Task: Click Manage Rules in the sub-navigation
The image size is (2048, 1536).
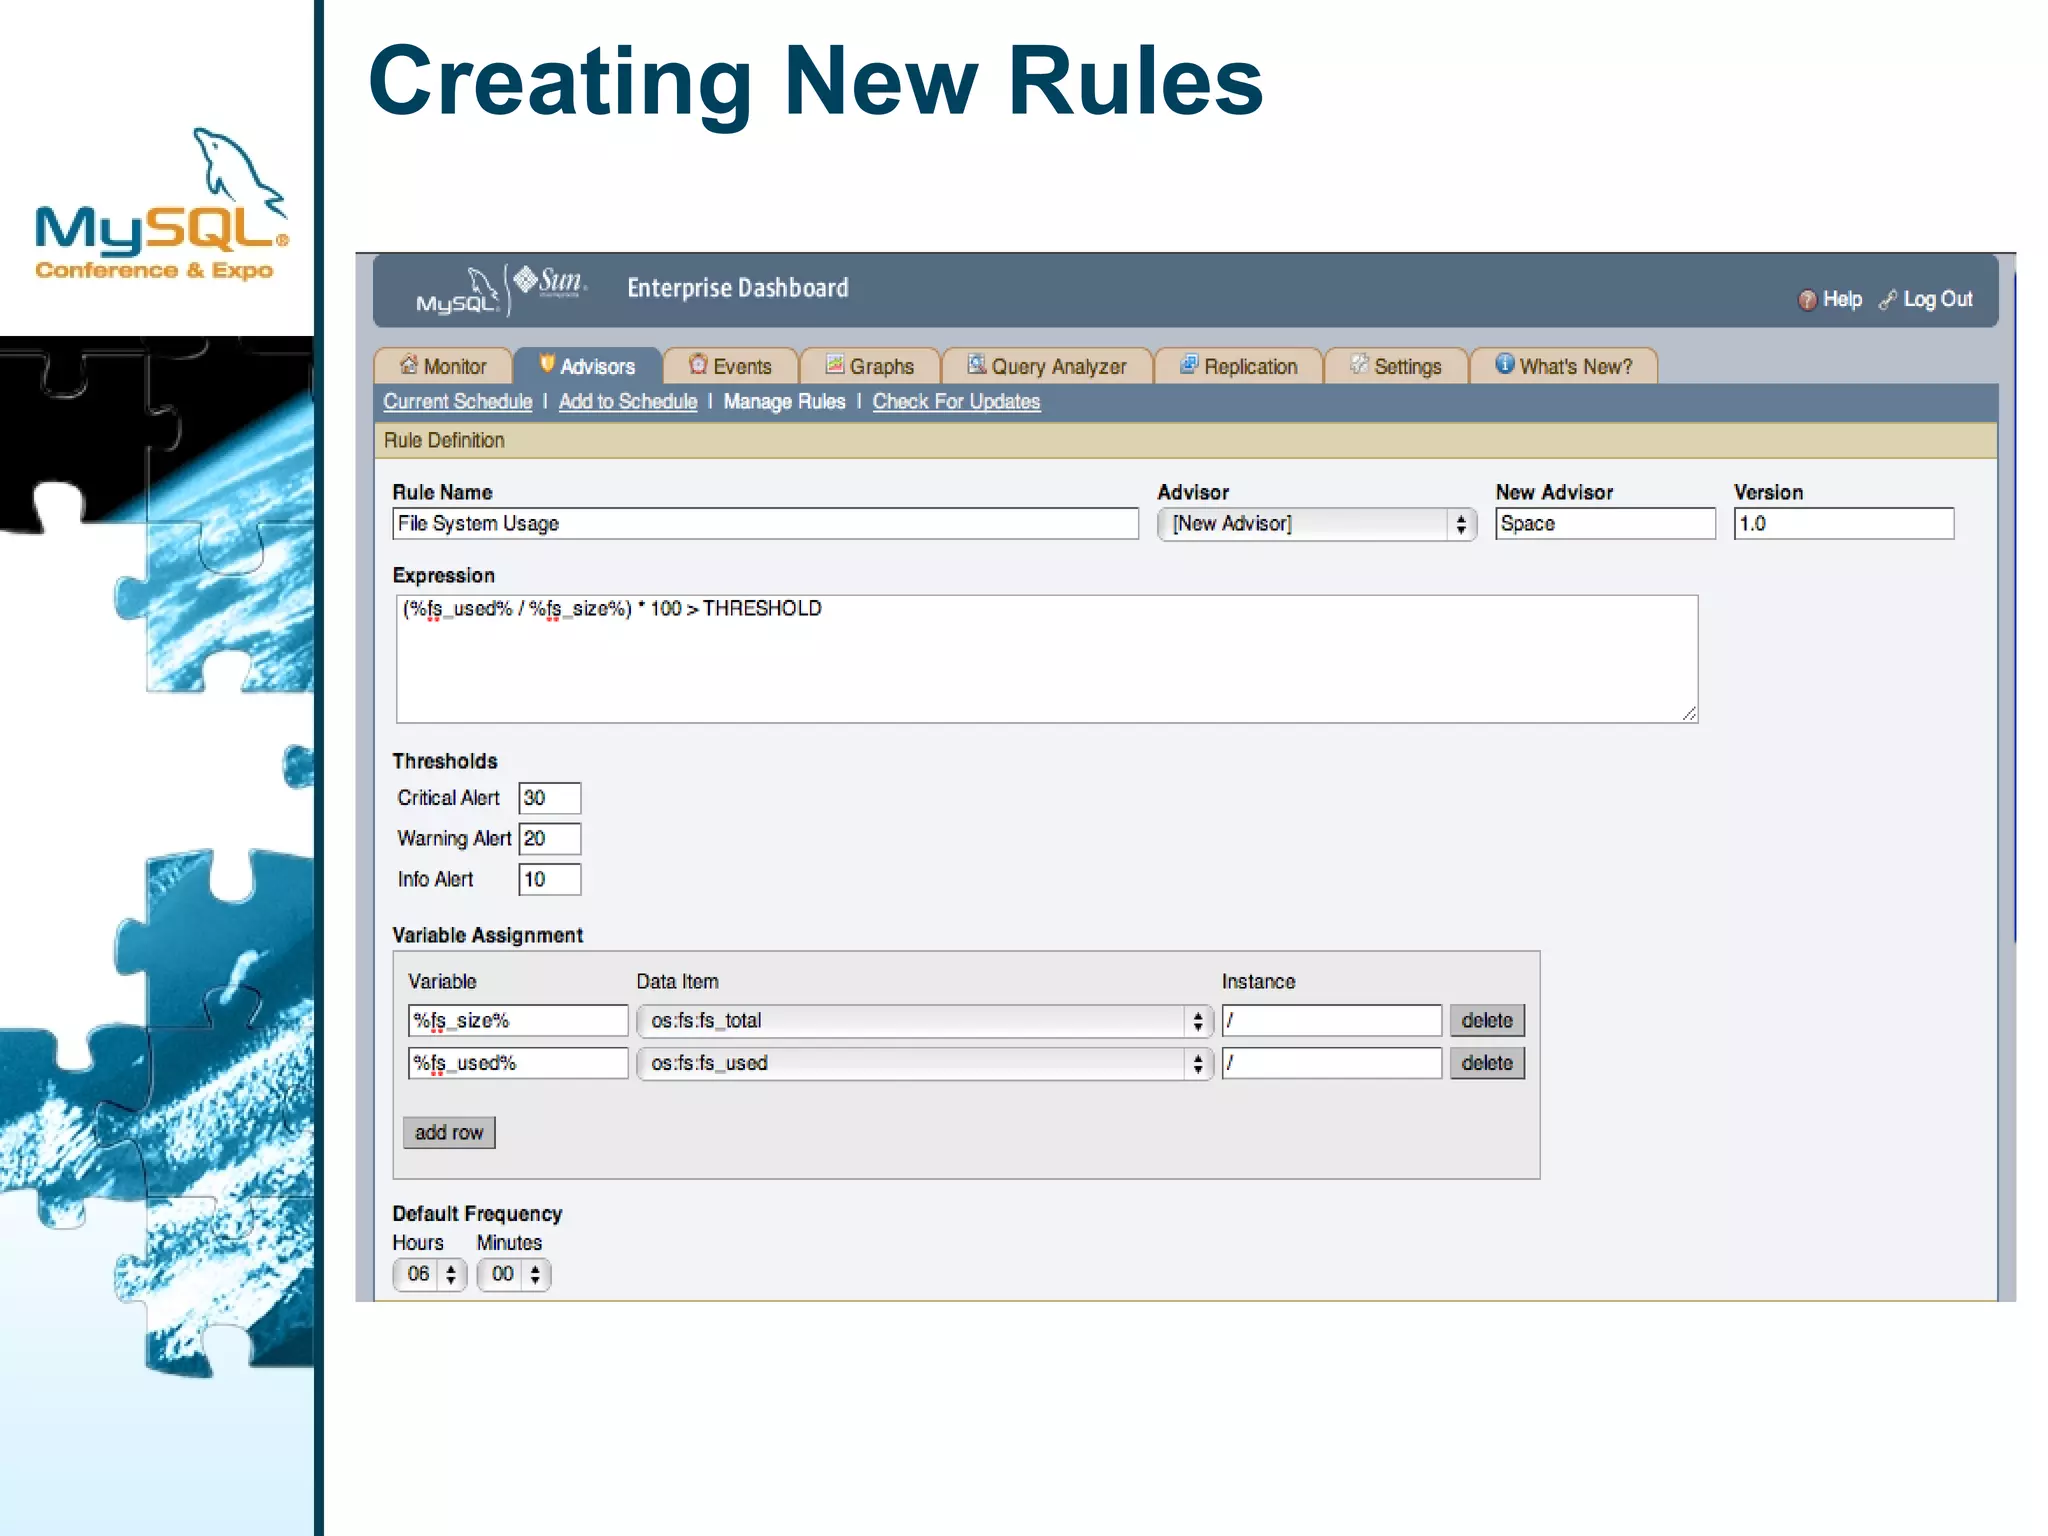Action: coord(784,402)
